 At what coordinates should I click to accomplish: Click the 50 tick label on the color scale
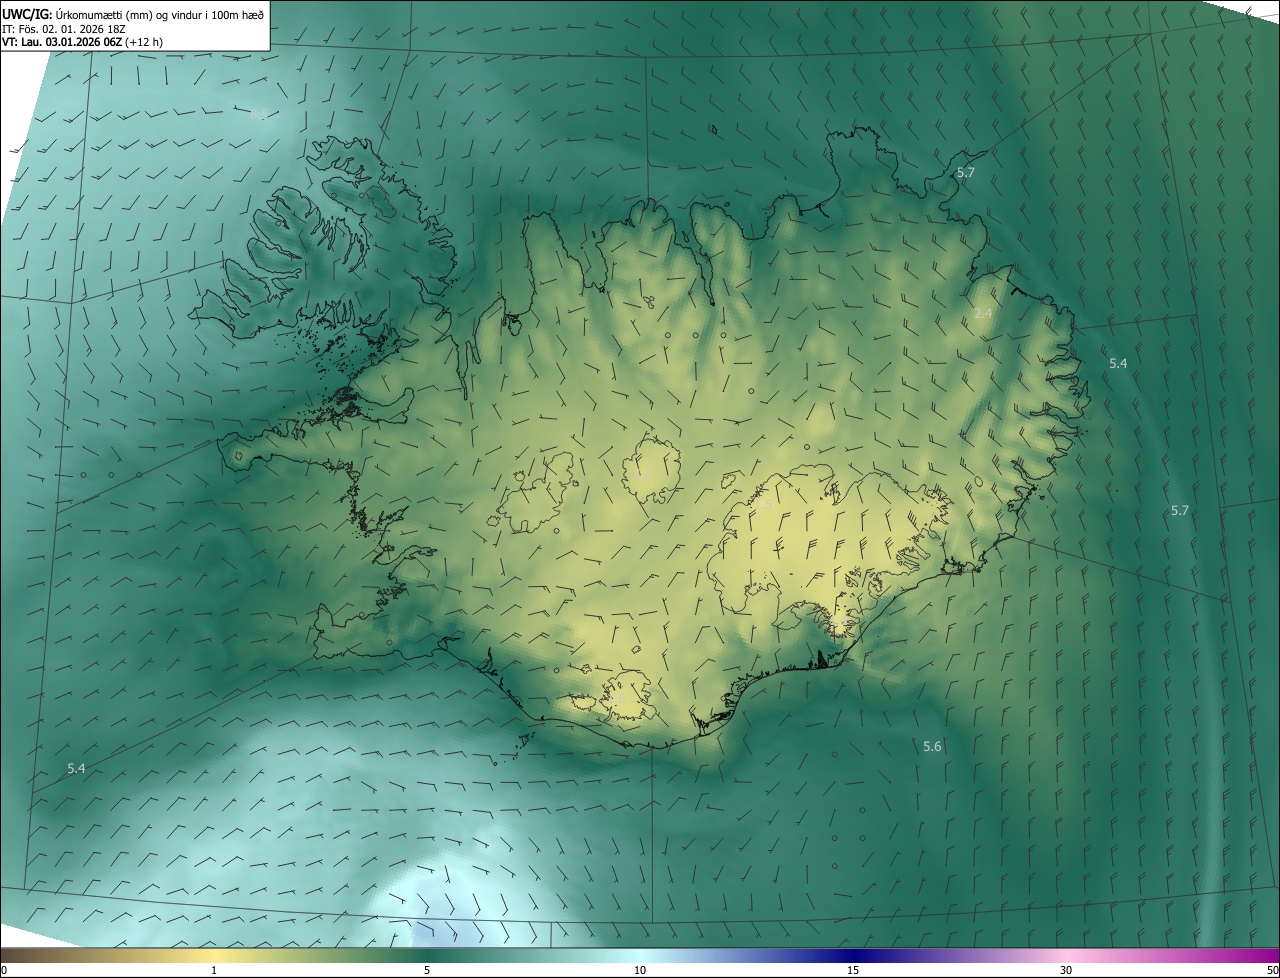1272,970
